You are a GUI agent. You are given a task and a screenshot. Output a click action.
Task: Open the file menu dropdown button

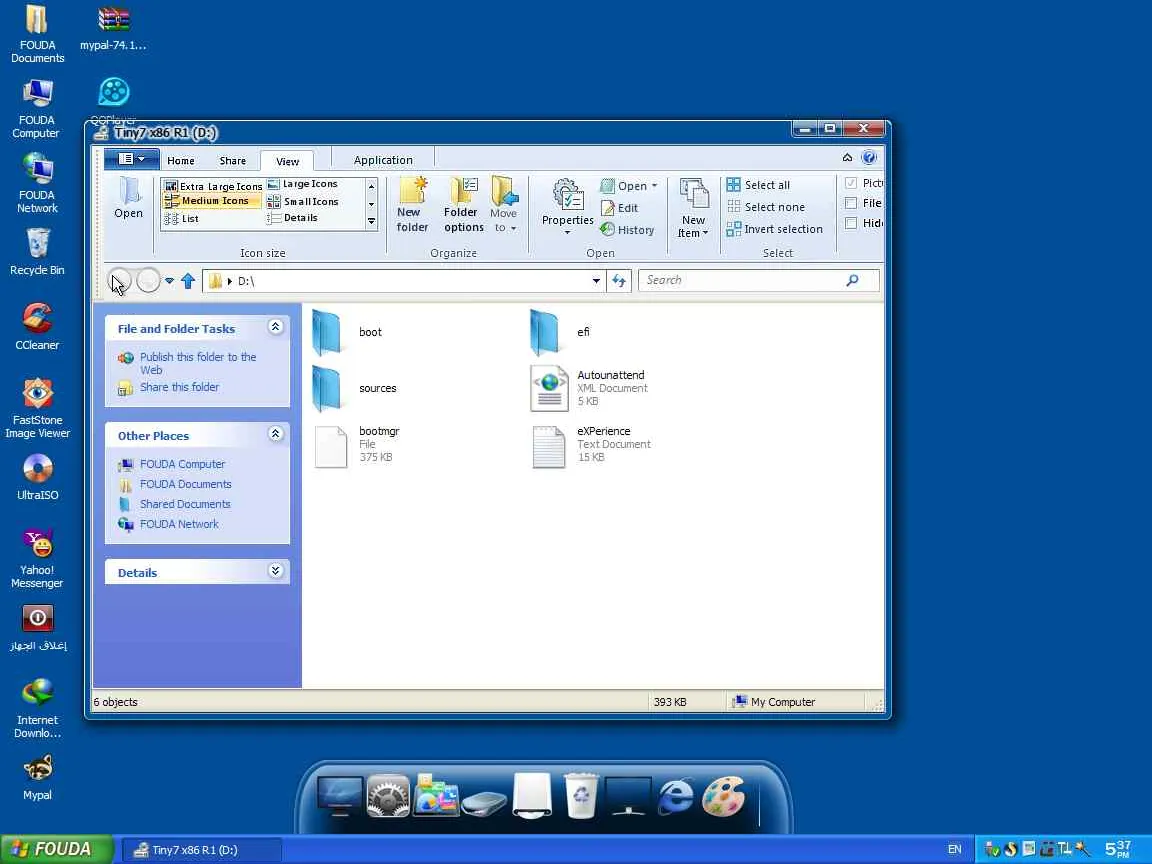click(132, 159)
